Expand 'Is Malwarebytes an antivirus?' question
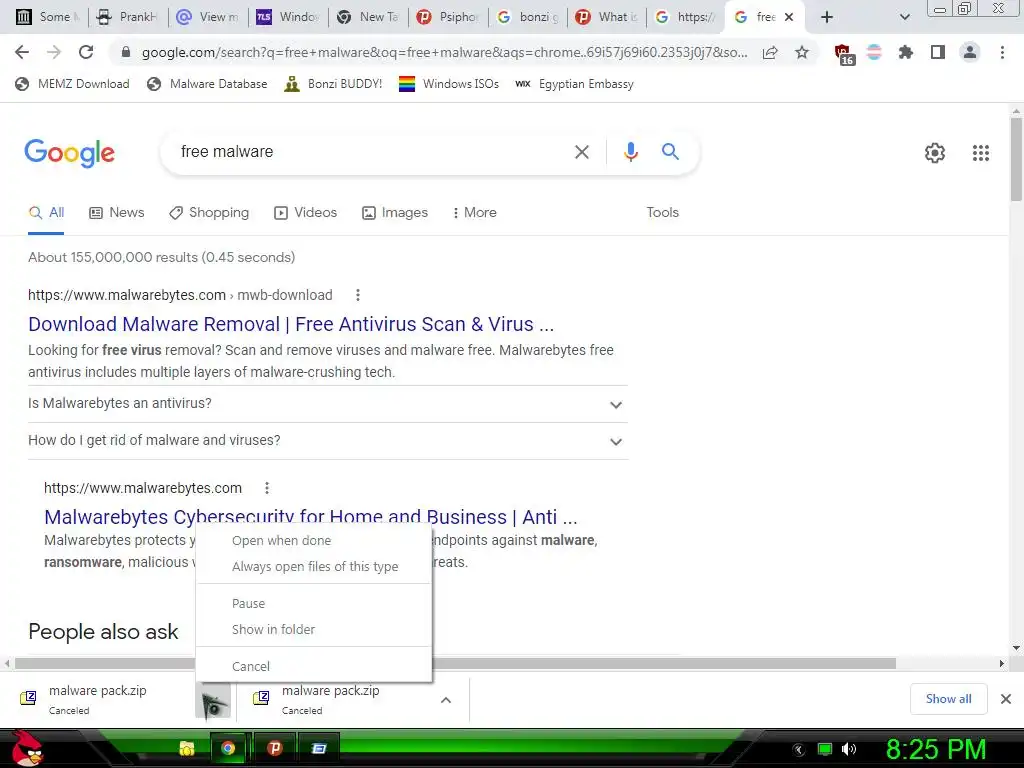The image size is (1024, 768). coord(328,404)
